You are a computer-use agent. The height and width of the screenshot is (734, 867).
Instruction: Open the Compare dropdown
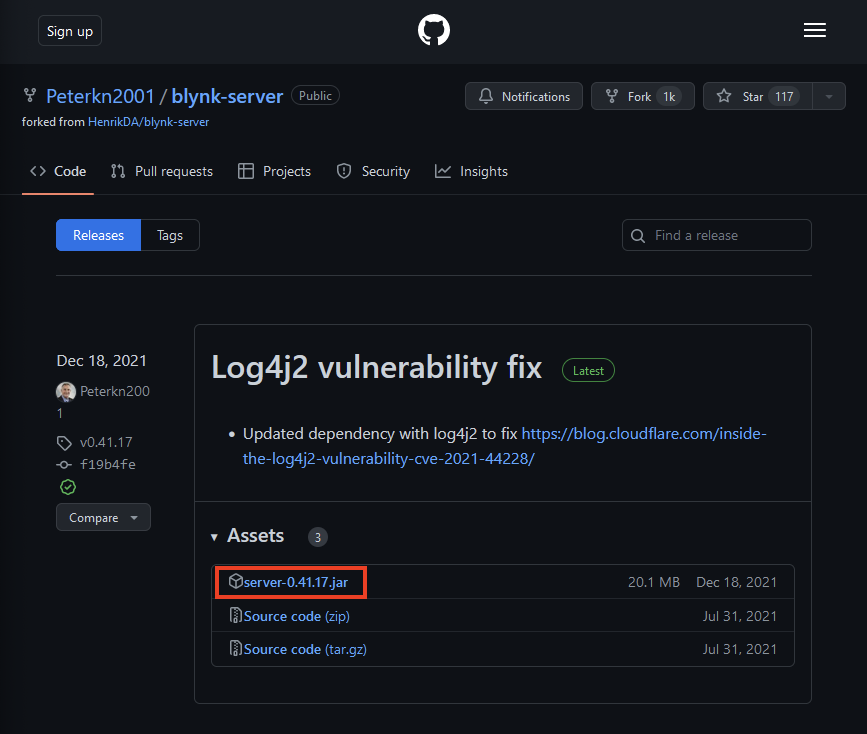103,517
